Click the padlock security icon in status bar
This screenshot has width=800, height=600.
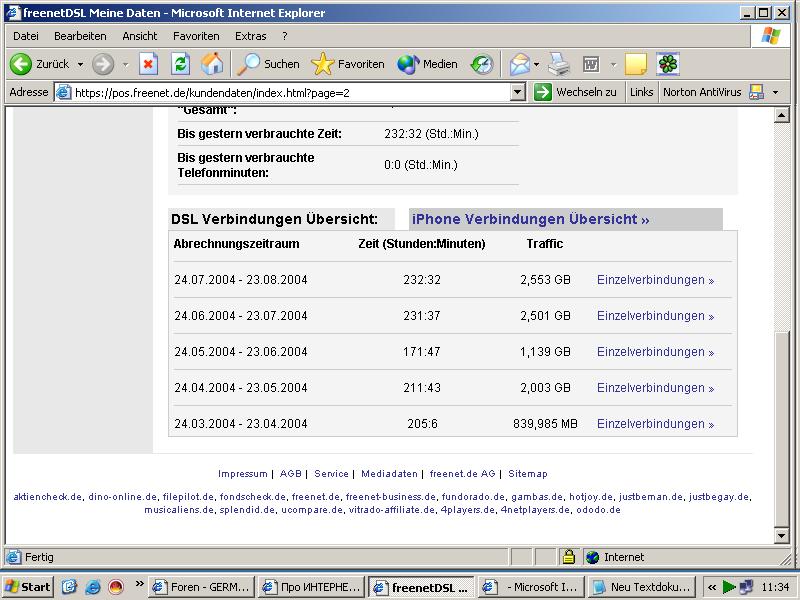coord(568,557)
